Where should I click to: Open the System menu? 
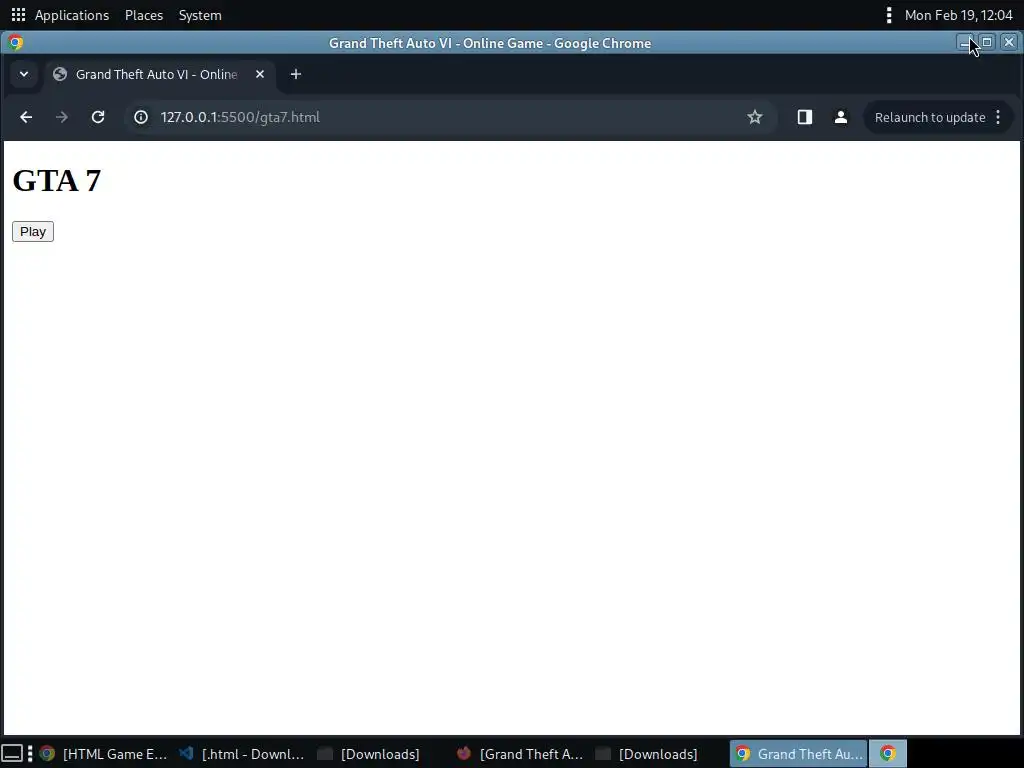200,15
